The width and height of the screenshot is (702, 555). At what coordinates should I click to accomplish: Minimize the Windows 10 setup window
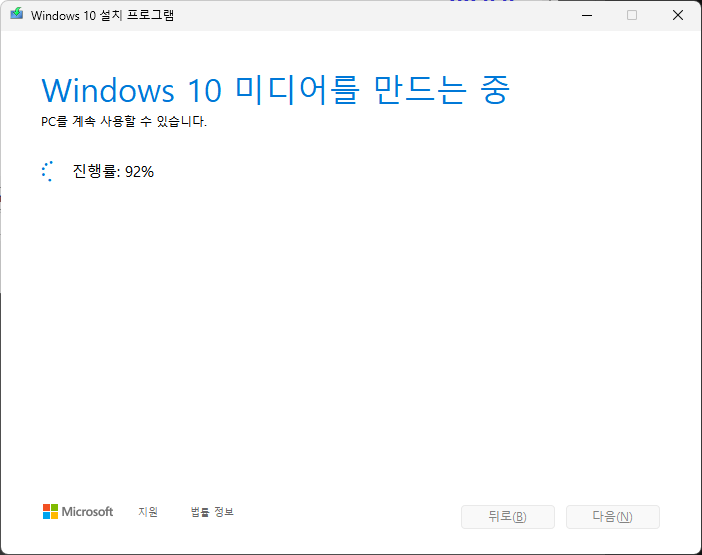point(587,15)
